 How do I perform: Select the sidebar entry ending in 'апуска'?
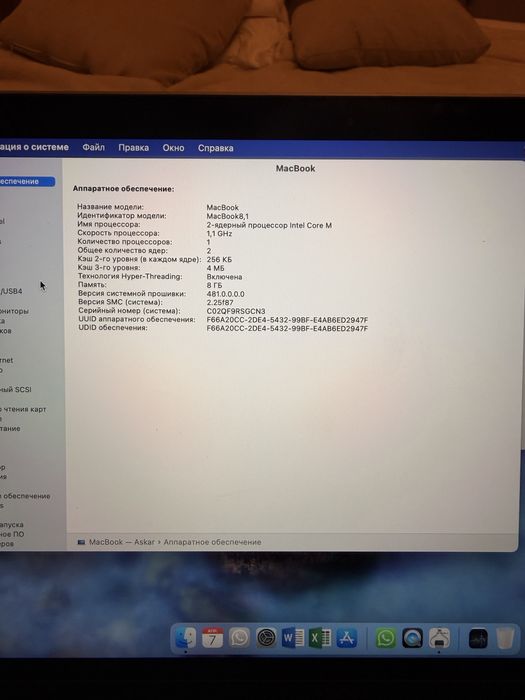(x=12, y=525)
